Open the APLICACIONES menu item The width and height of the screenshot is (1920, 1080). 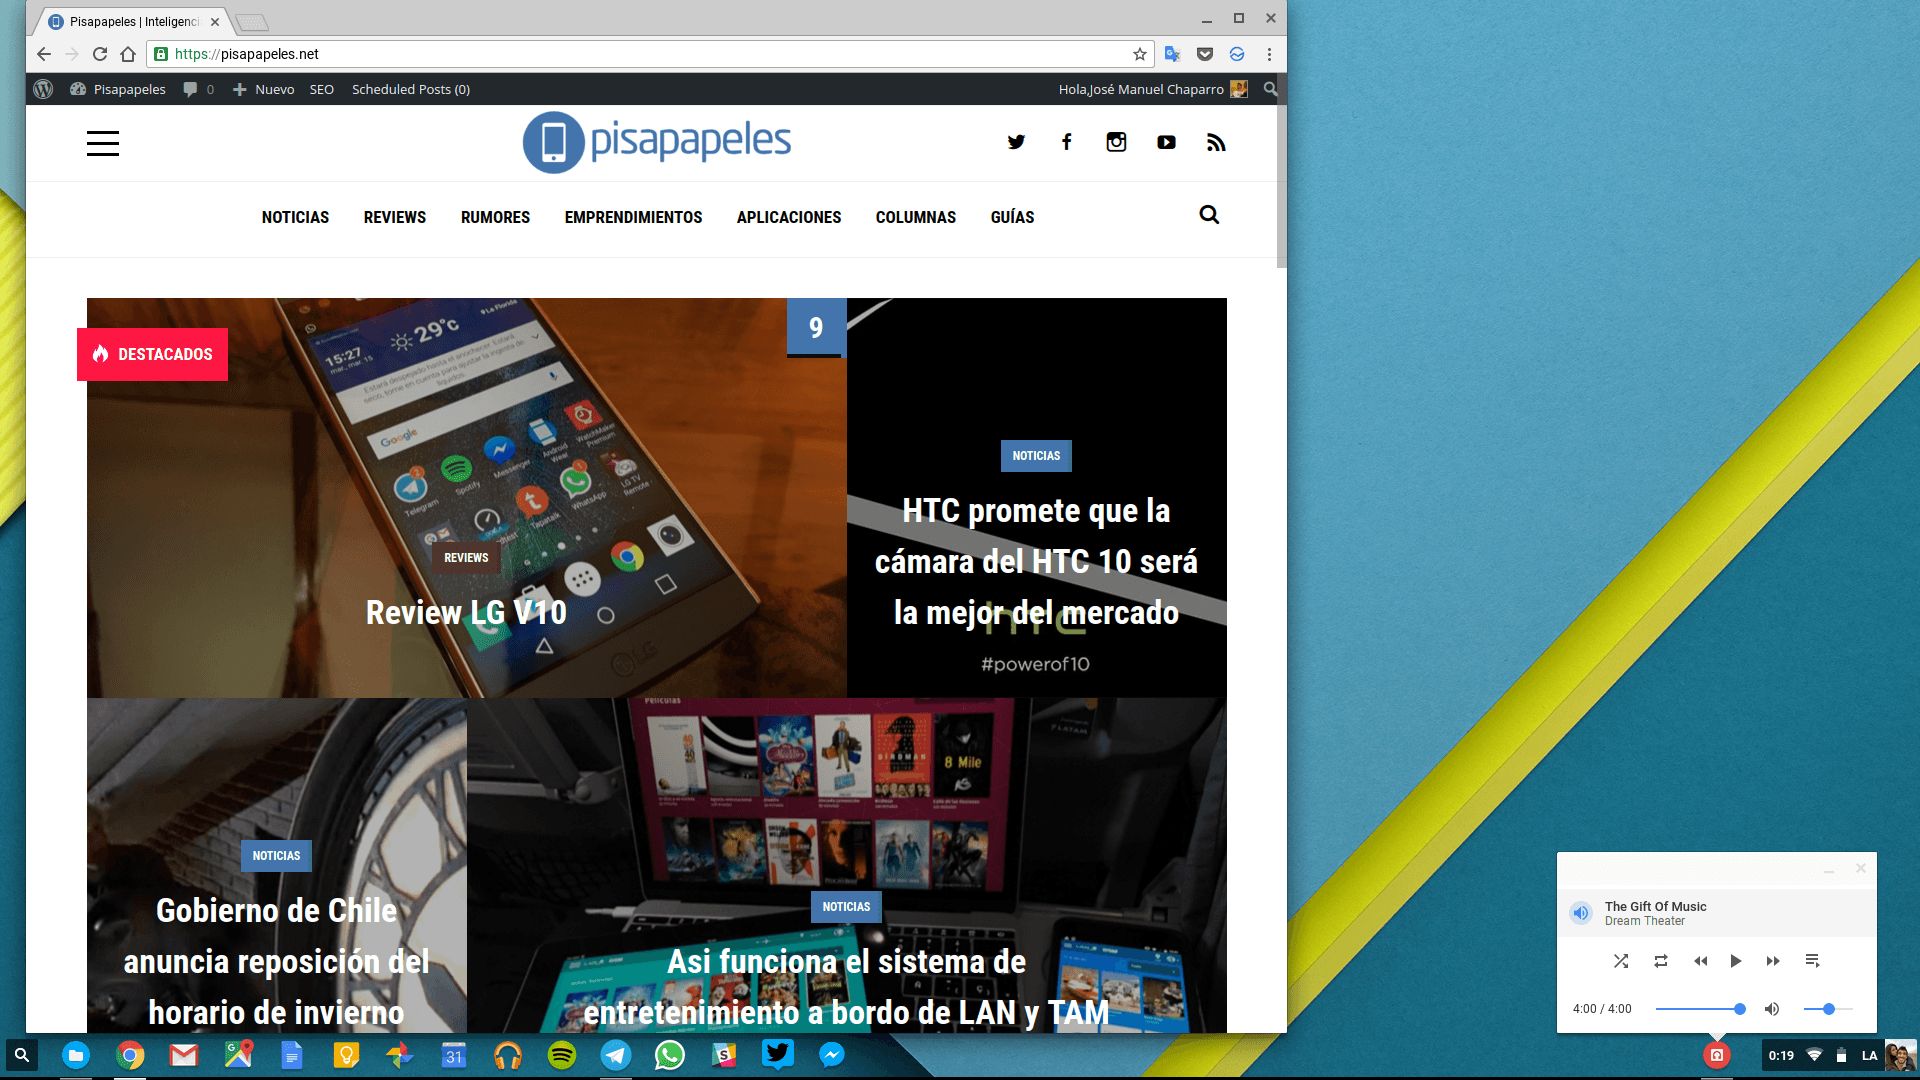(789, 217)
